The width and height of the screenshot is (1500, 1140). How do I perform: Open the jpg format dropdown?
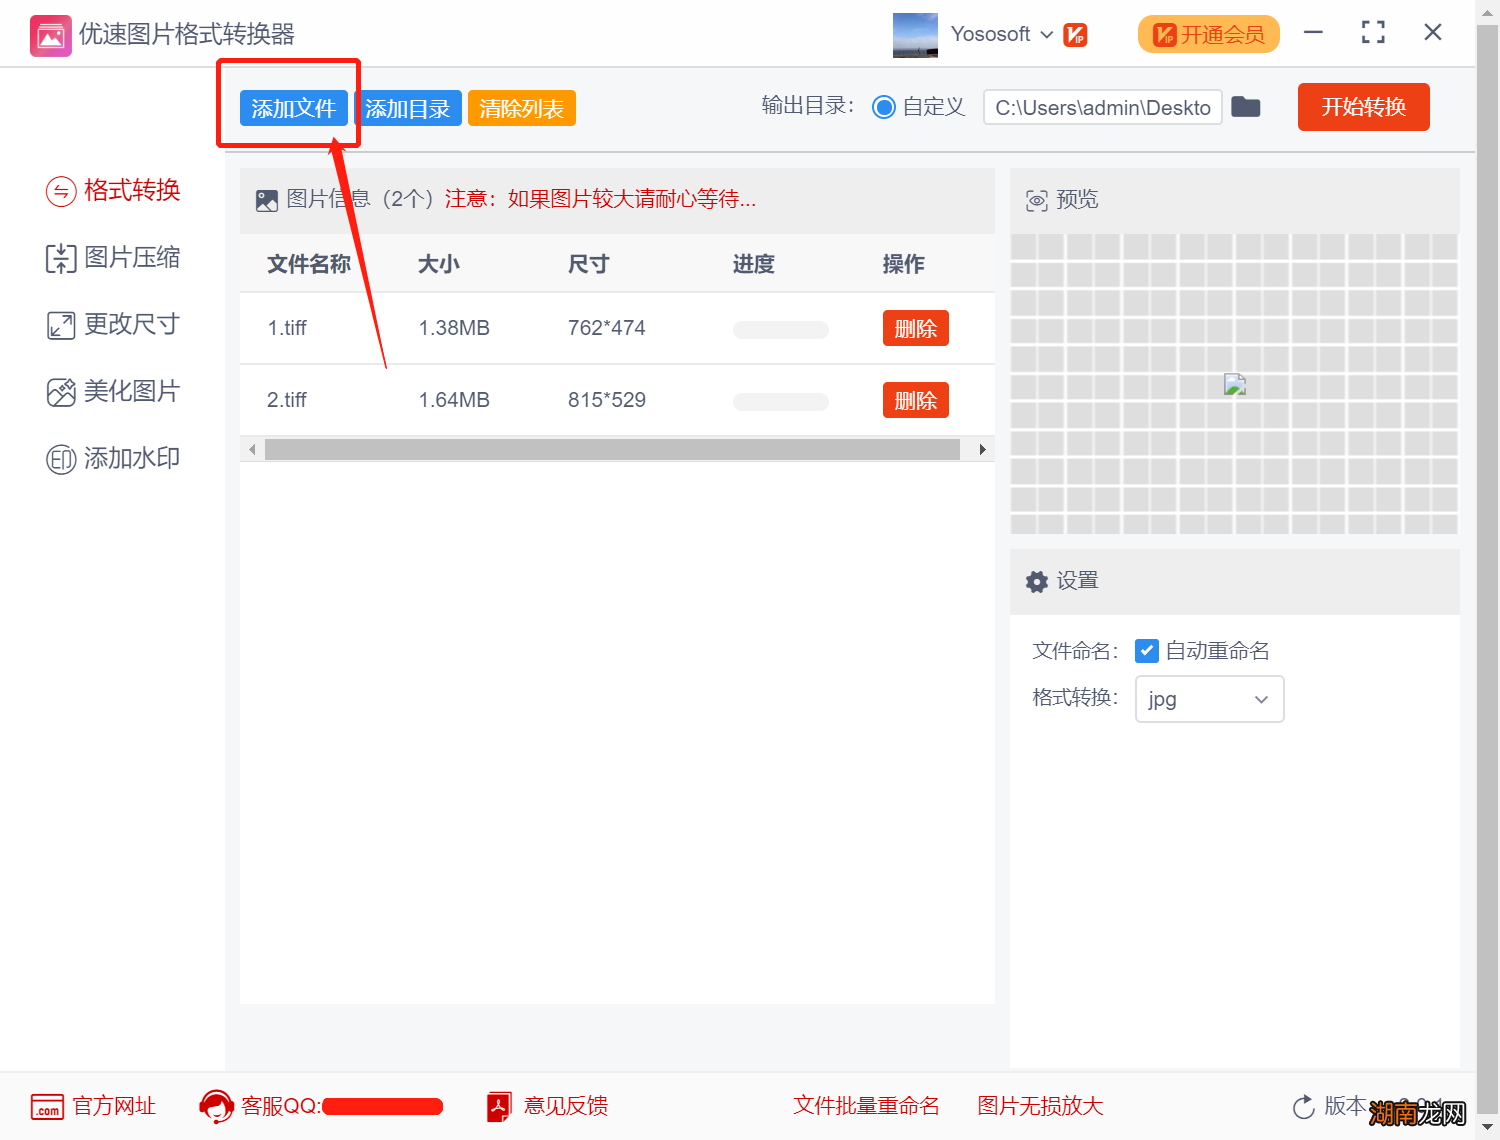pos(1209,699)
